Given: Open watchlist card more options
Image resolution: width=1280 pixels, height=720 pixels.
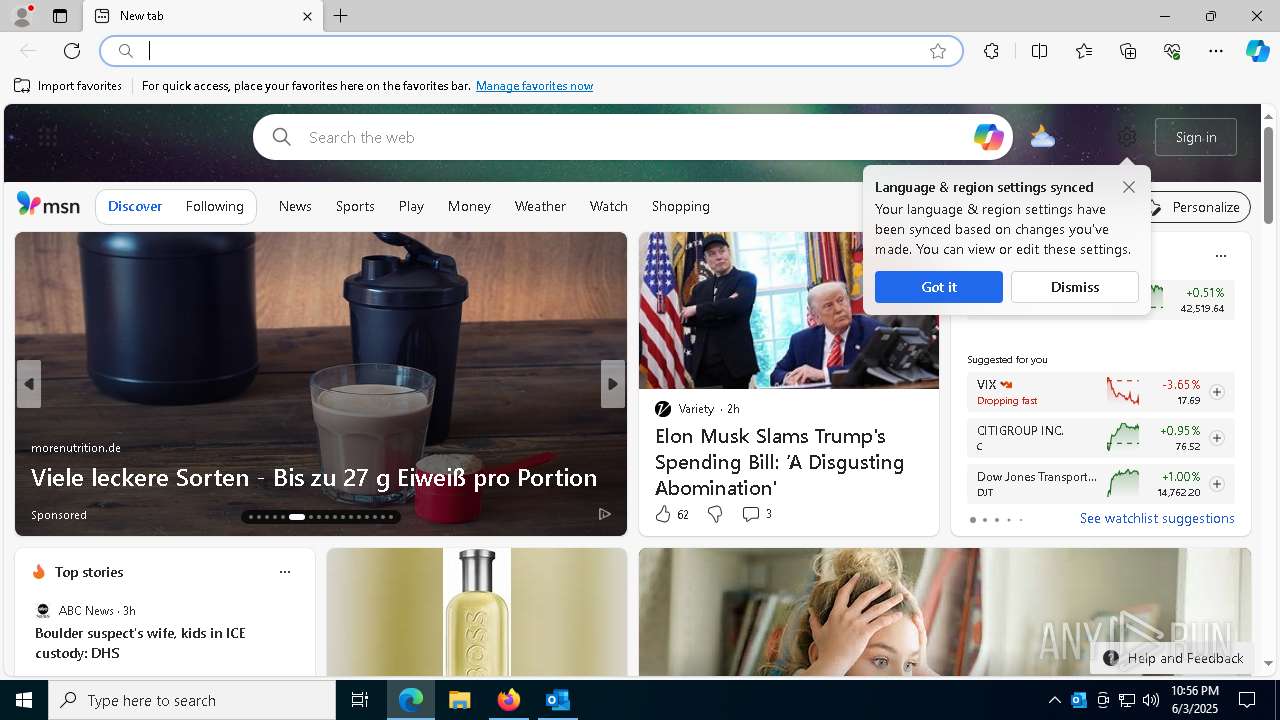Looking at the screenshot, I should (x=1220, y=256).
